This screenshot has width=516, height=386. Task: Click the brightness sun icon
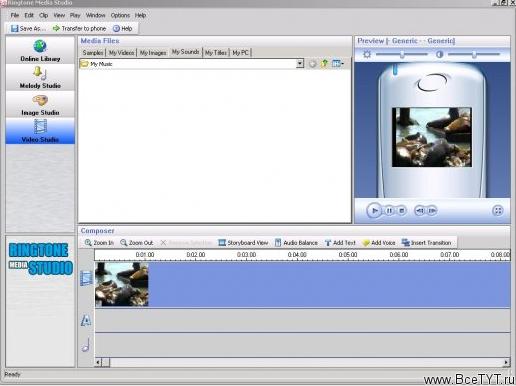(x=367, y=54)
